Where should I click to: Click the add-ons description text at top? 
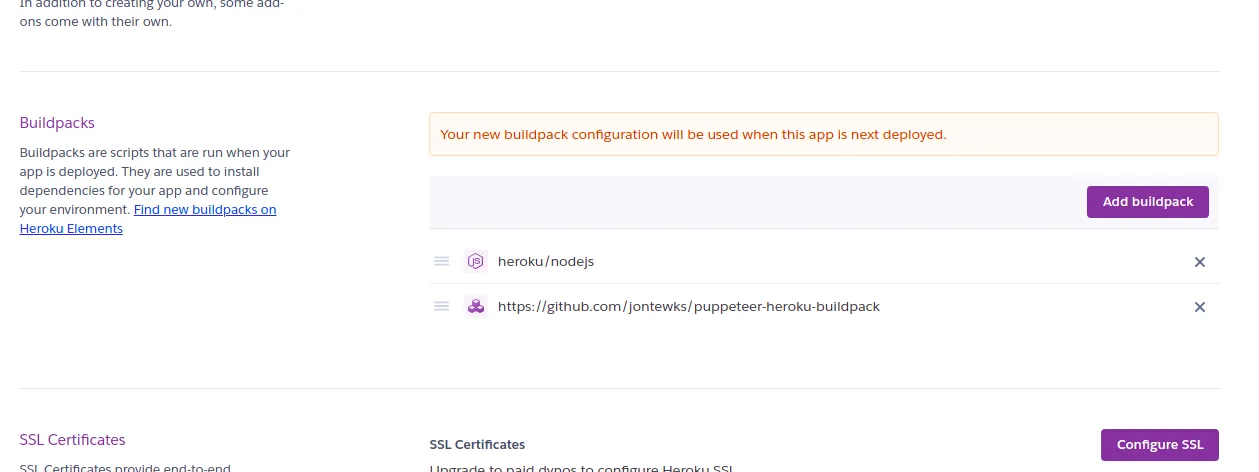tap(150, 14)
